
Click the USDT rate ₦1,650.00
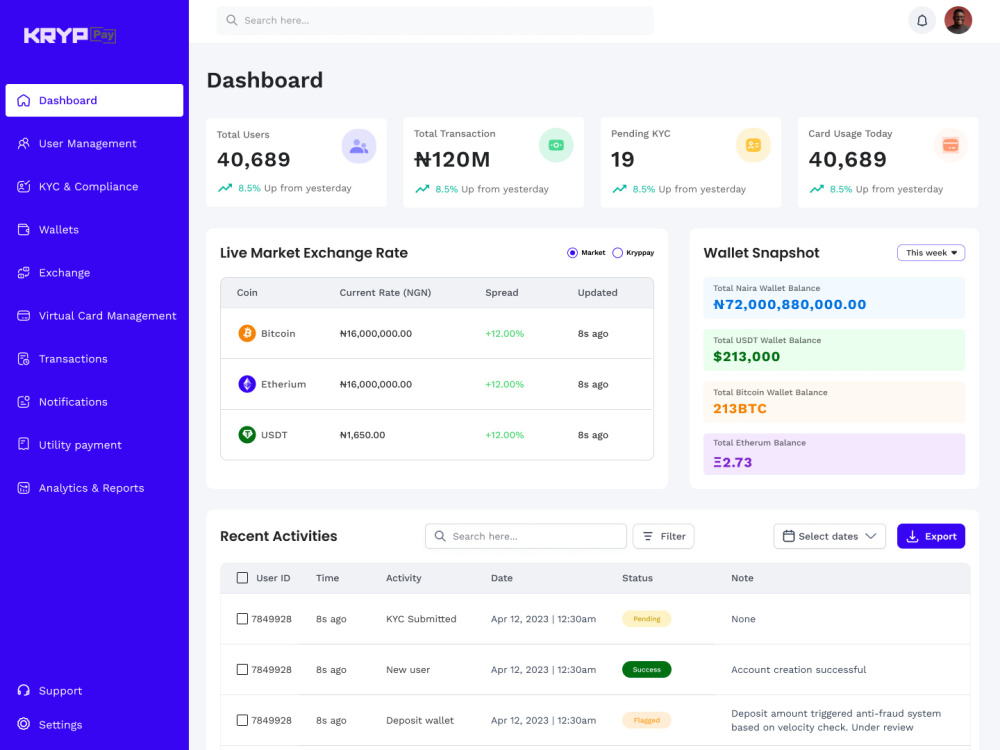pos(362,435)
